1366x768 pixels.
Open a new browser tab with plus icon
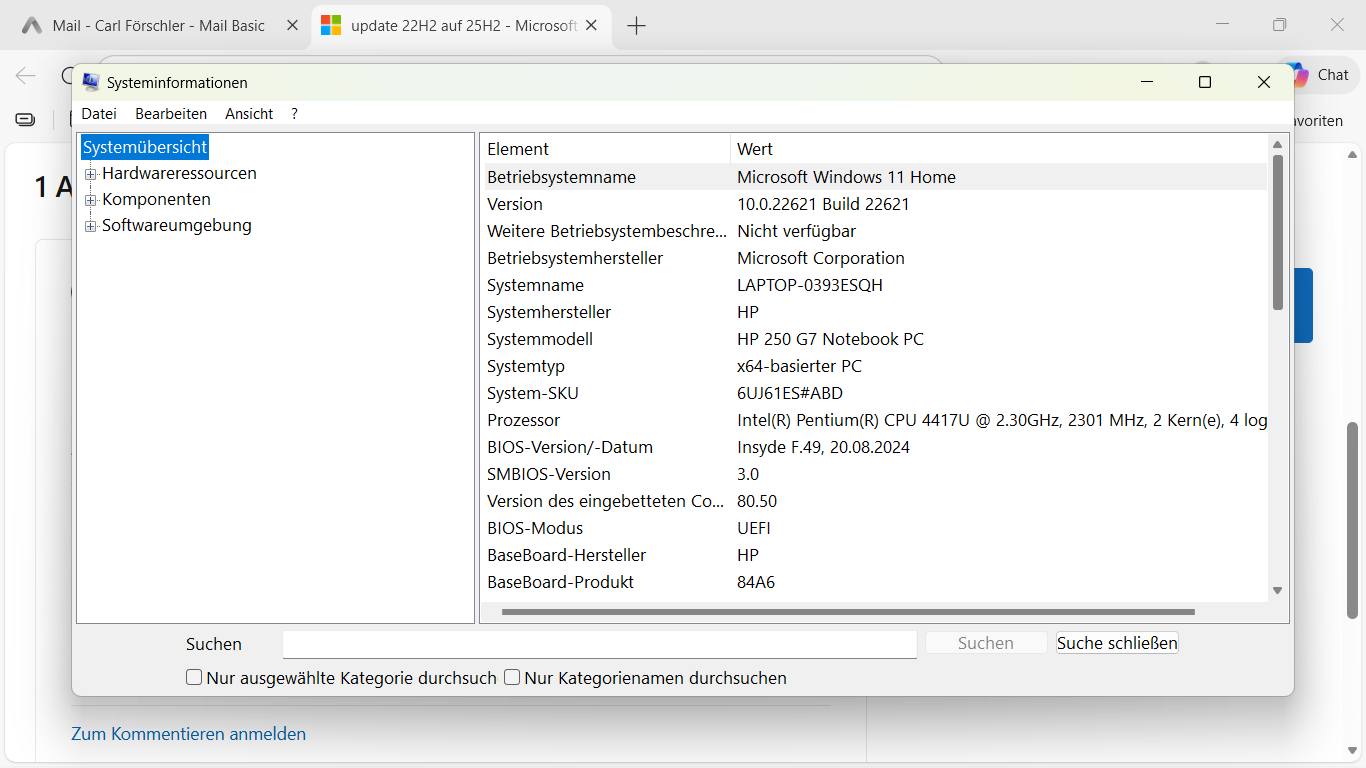(636, 26)
